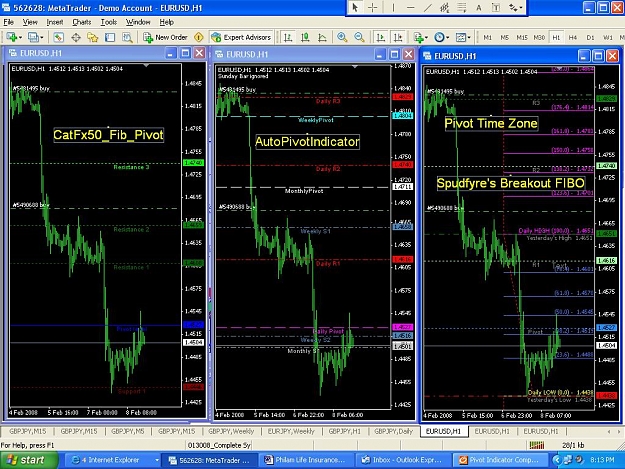Switch to Inbox - Outlook Express taskbar item
625x469 pixels.
(x=402, y=460)
